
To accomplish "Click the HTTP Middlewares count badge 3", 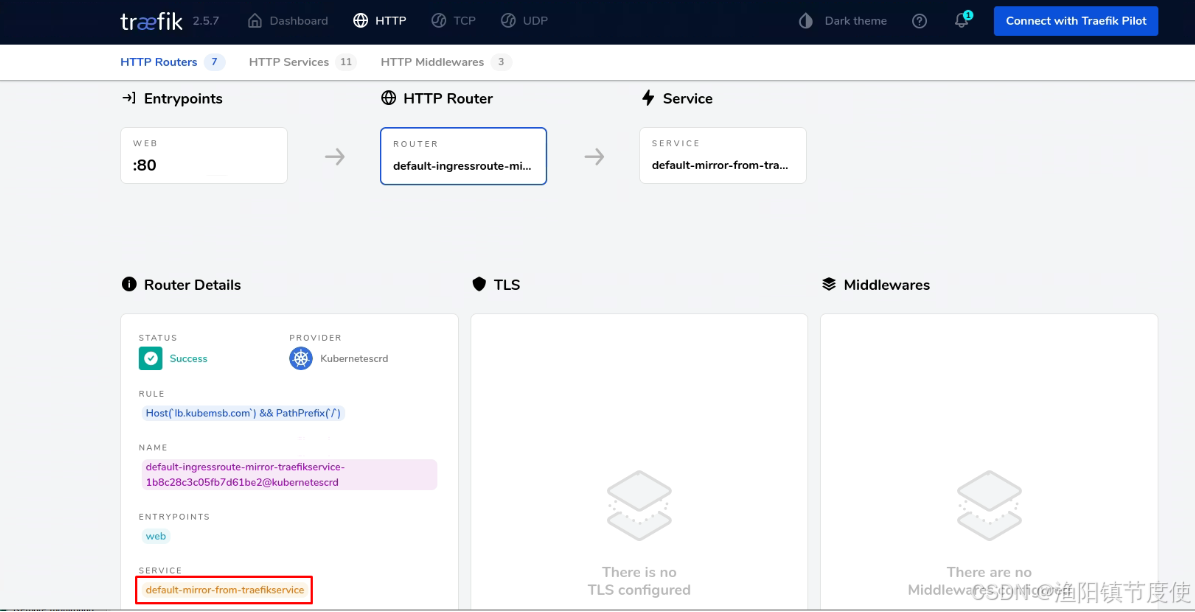I will click(x=501, y=62).
